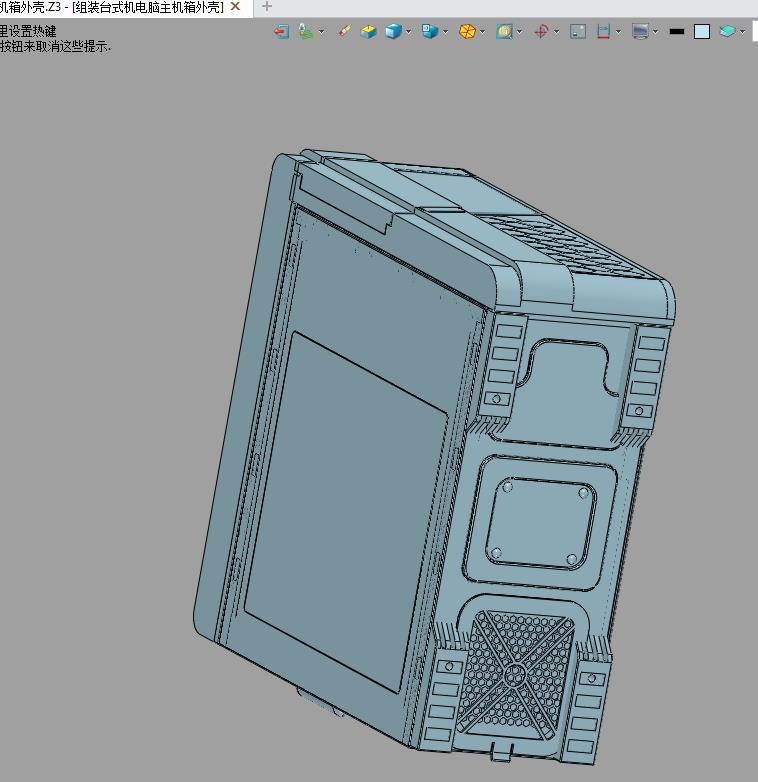Click the teal layers stack icon

(x=728, y=31)
